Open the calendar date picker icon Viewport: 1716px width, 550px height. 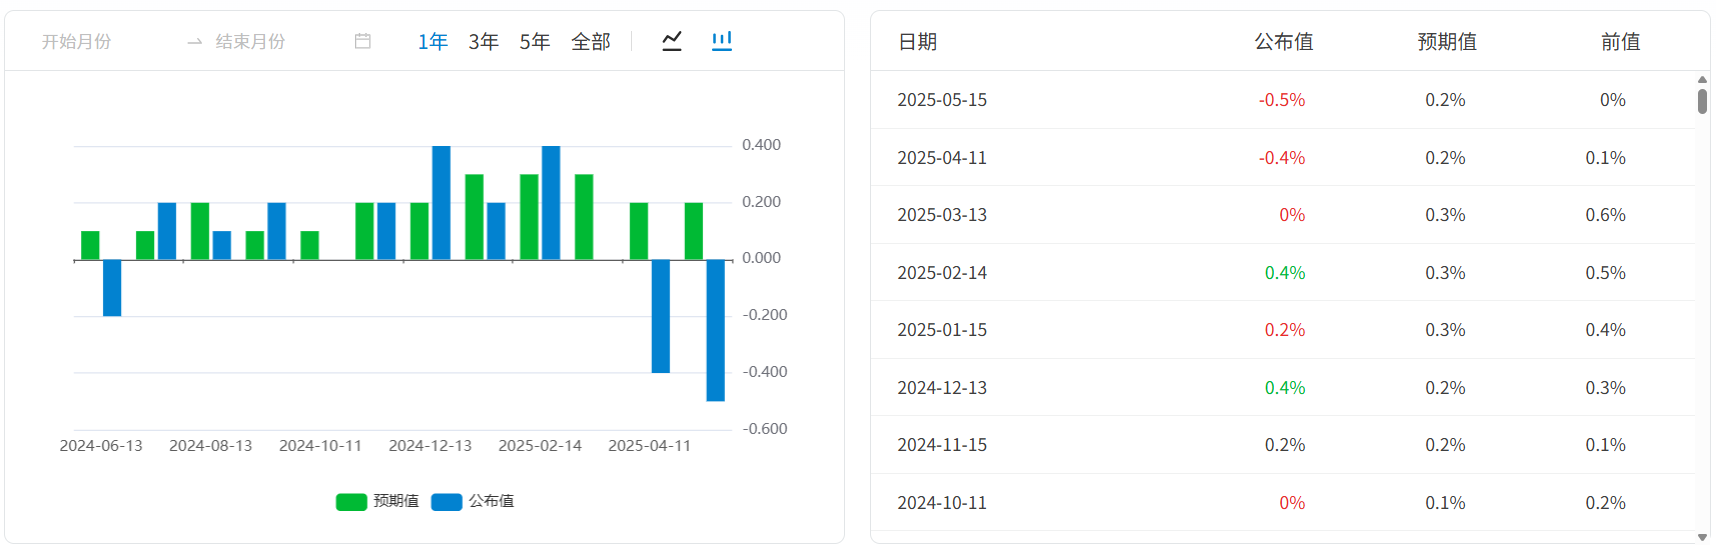tap(363, 41)
